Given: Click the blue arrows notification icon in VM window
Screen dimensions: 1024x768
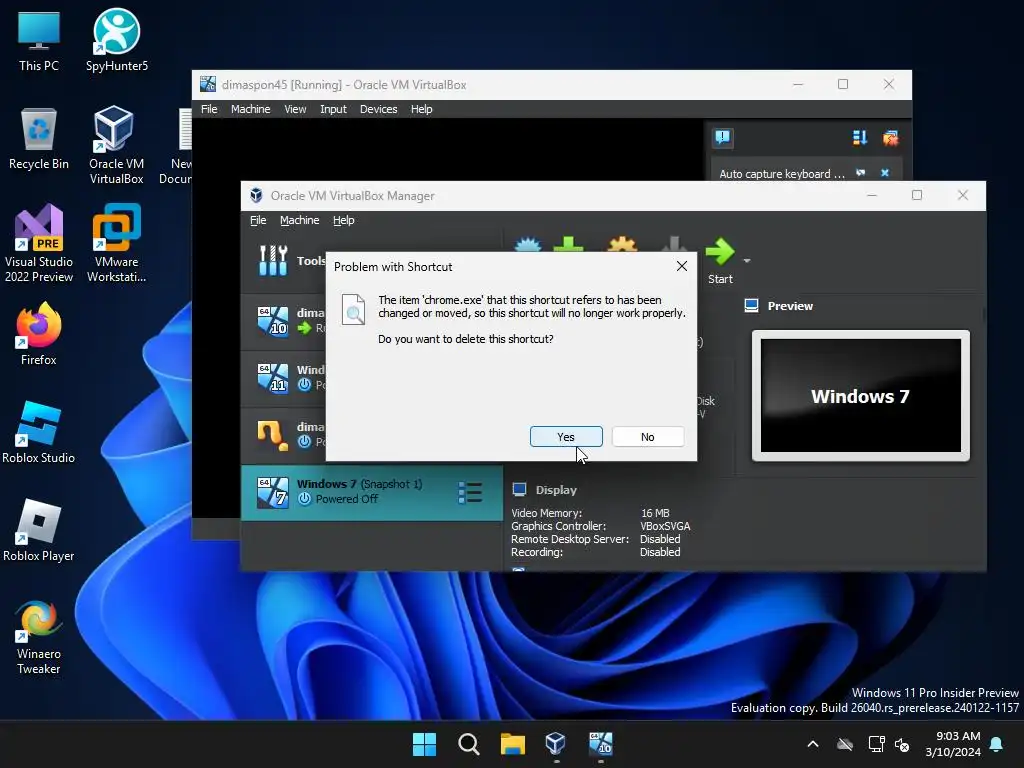Looking at the screenshot, I should coord(859,137).
